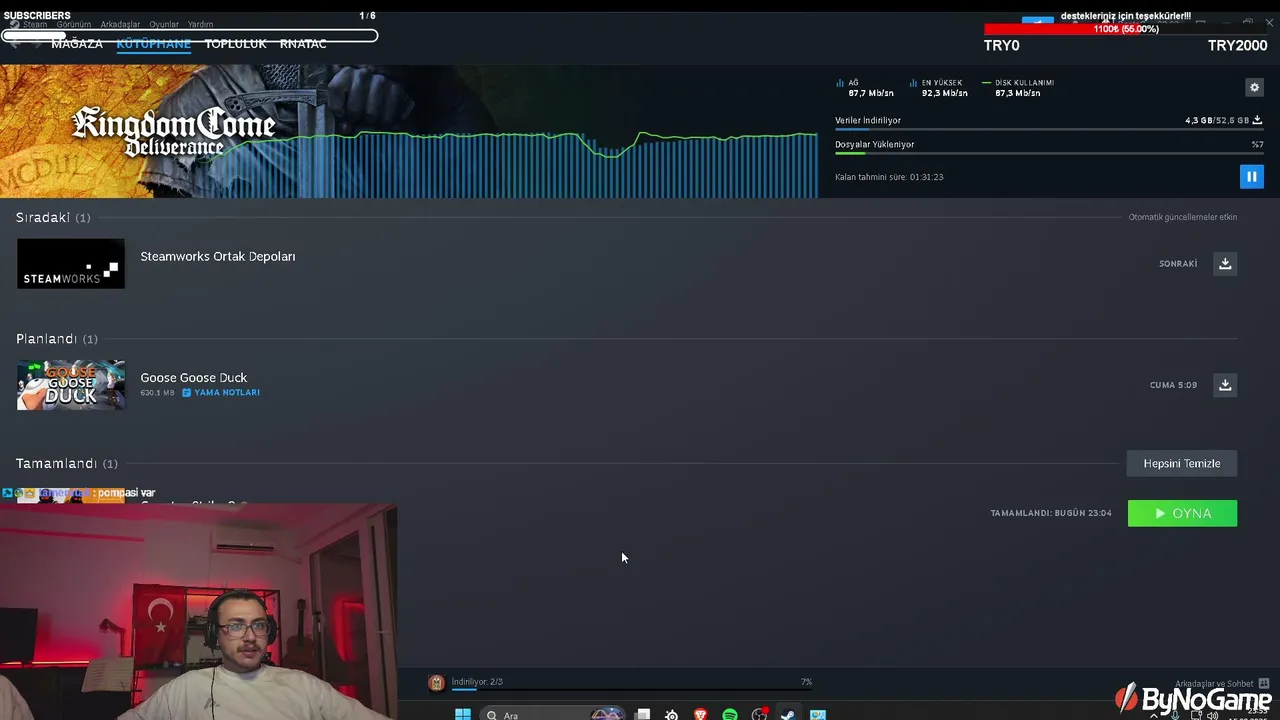Click the Kingdom Come Deliverance banner logo
This screenshot has width=1280, height=720.
coord(173,131)
